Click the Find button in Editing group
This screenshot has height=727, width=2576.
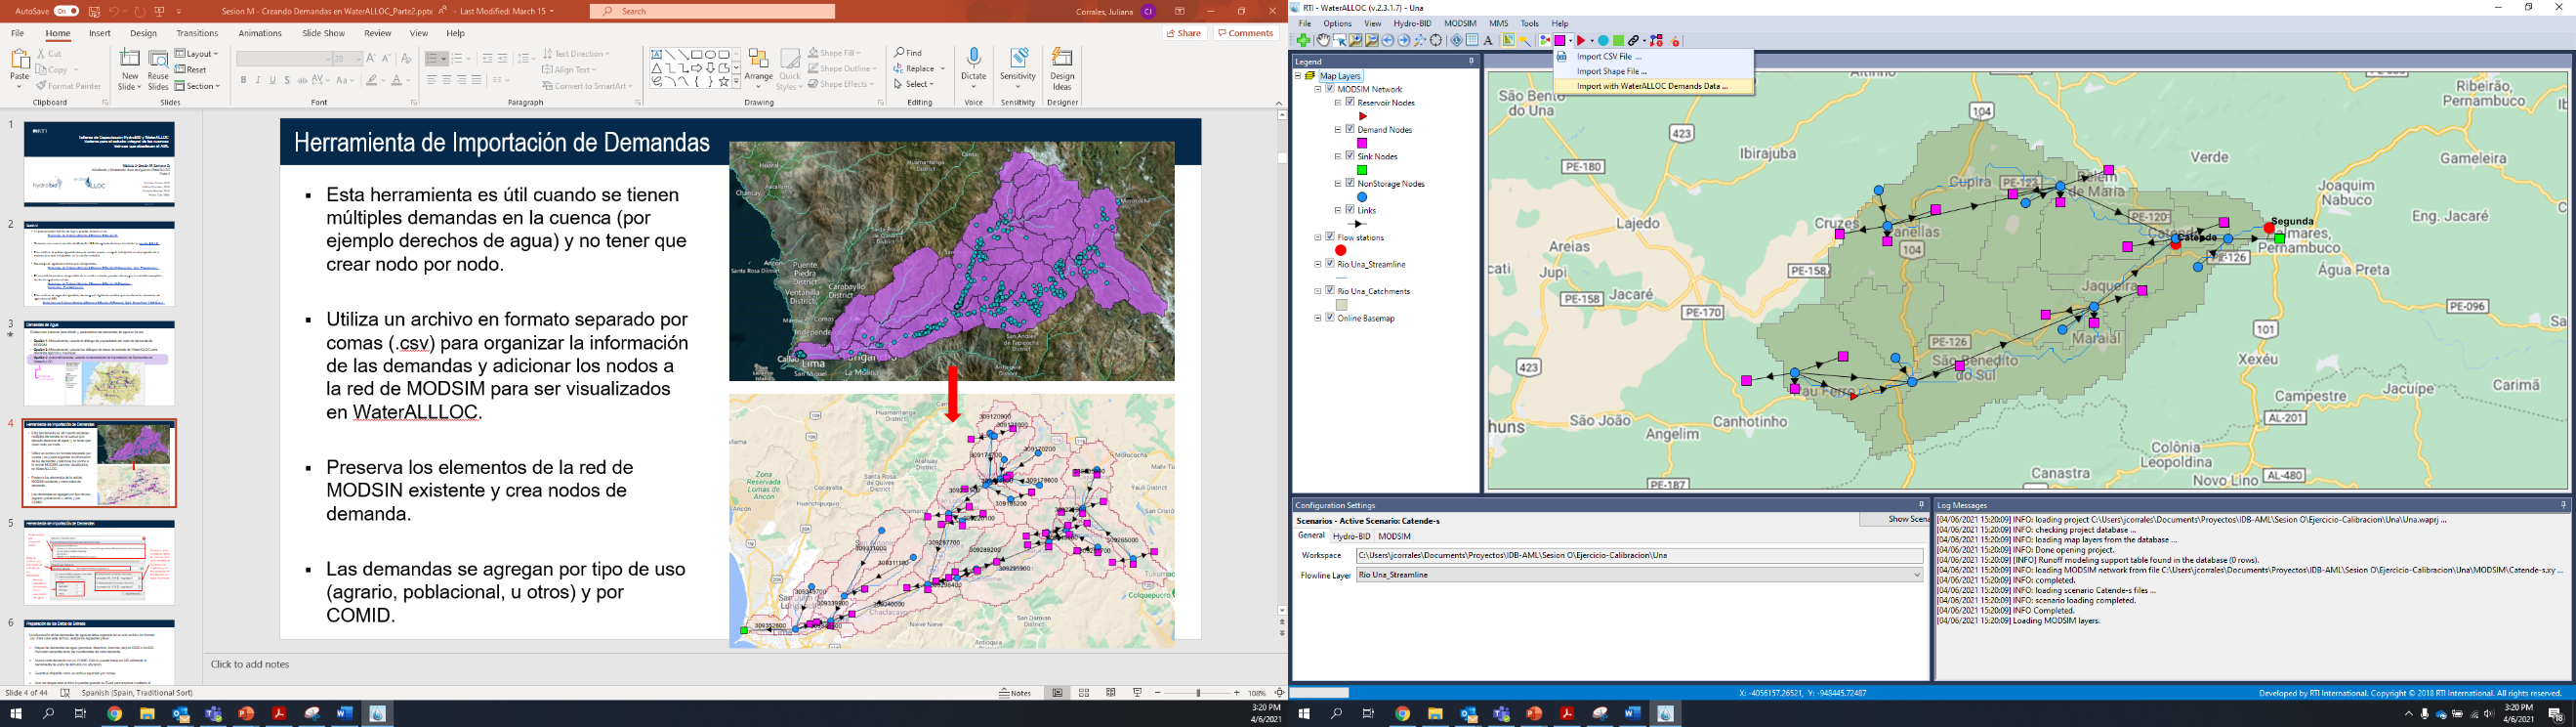coord(909,53)
